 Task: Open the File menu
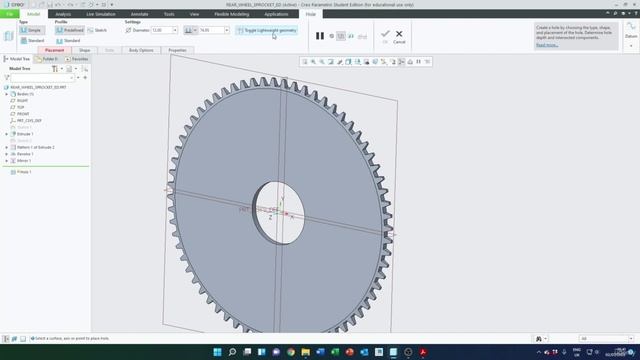(x=9, y=14)
